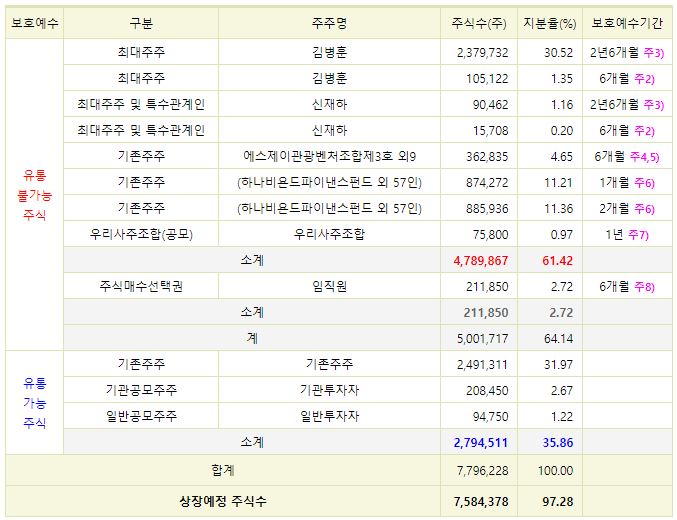Click the 주주명 column header
The image size is (677, 520).
click(x=329, y=23)
